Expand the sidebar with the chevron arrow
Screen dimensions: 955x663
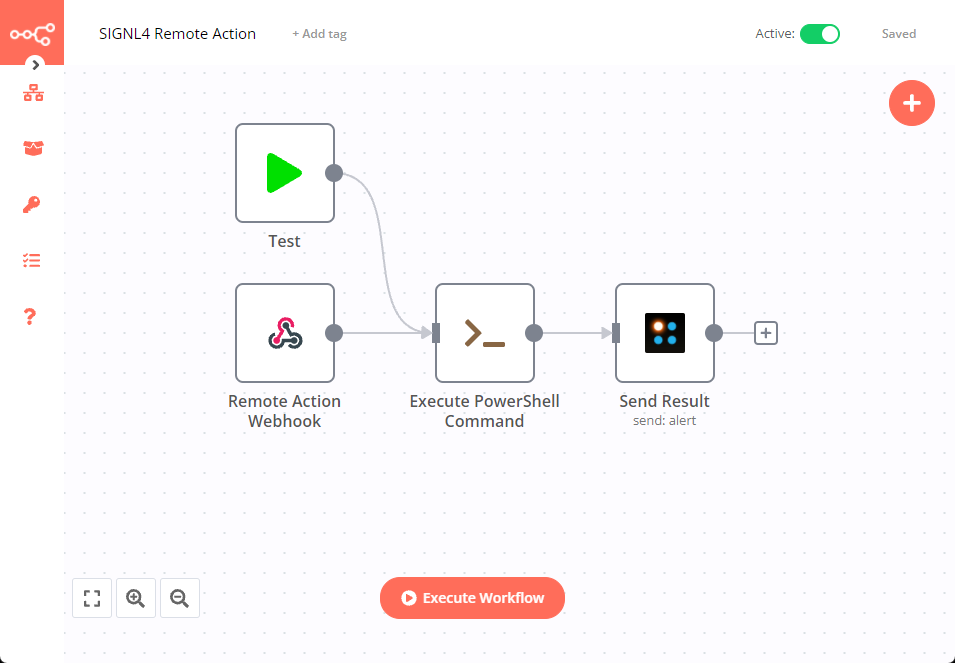coord(35,65)
